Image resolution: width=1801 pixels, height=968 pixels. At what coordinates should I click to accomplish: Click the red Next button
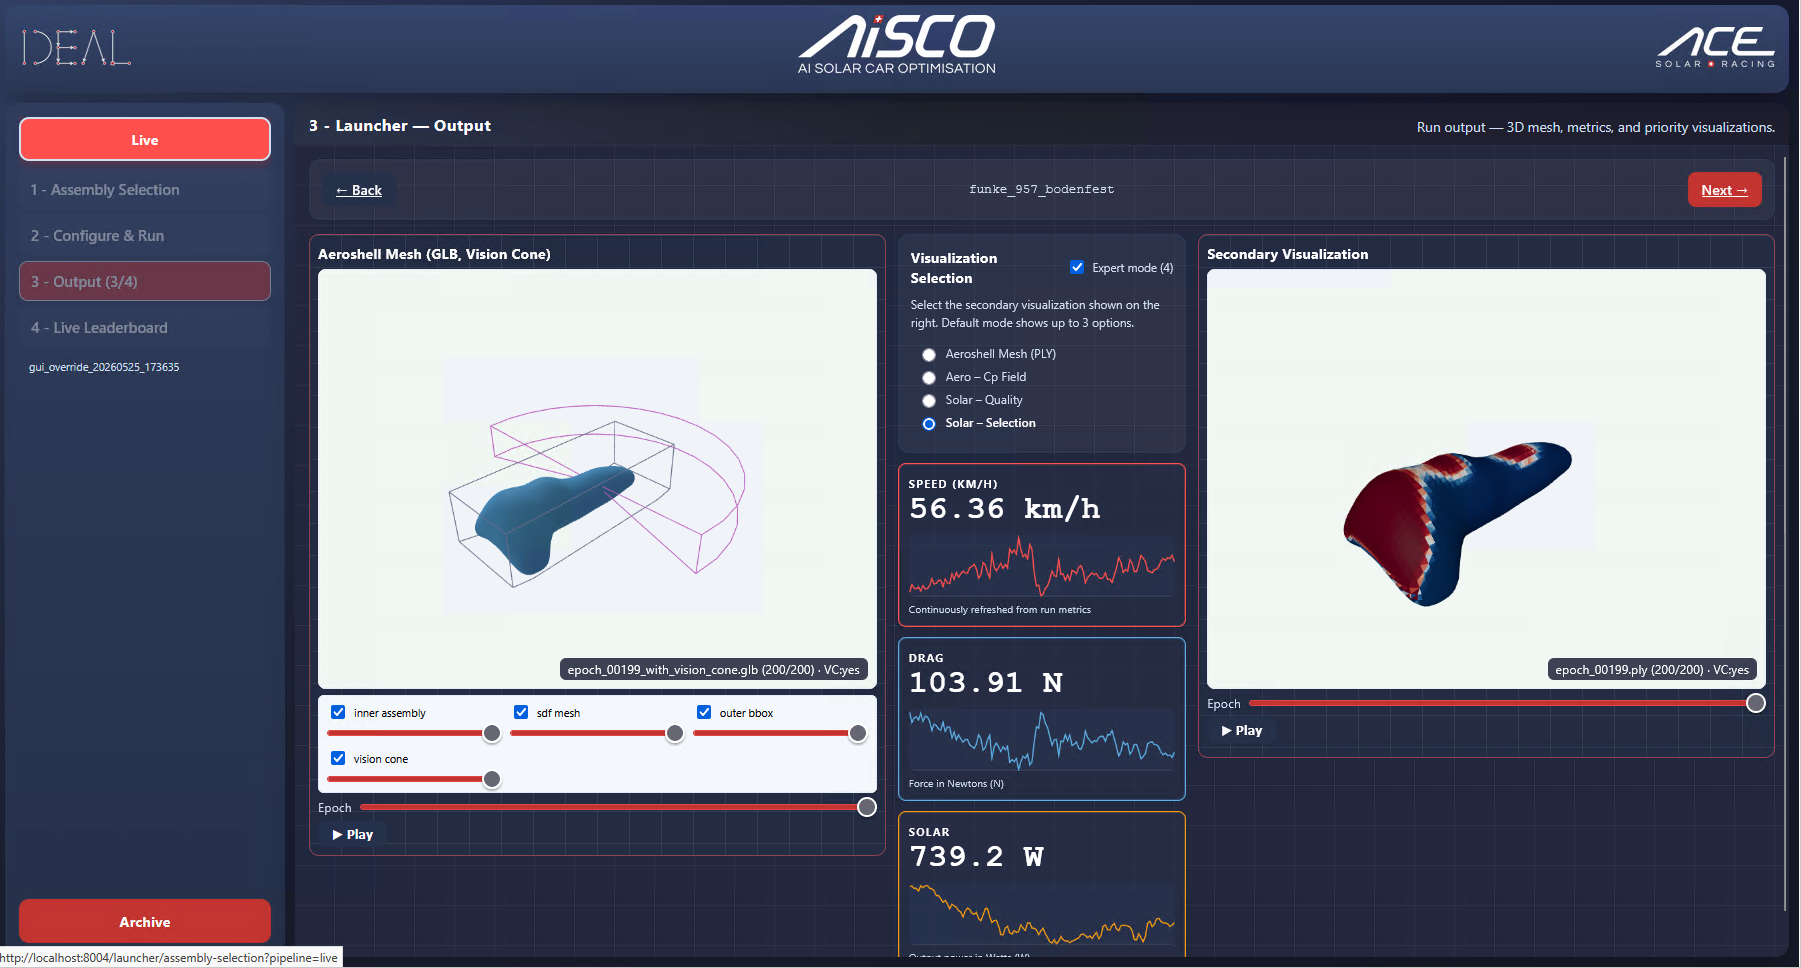tap(1724, 190)
